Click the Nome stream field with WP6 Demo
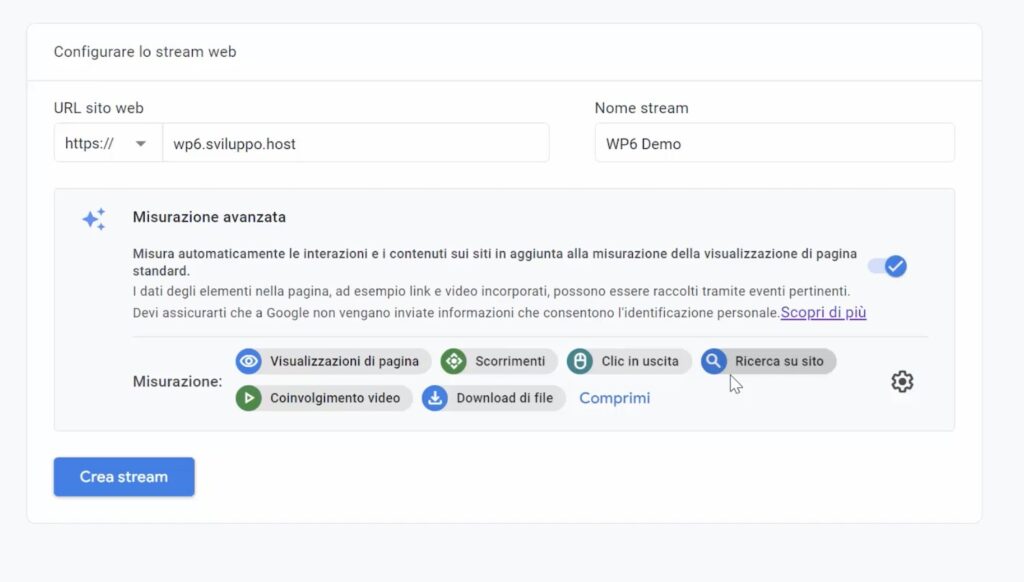The width and height of the screenshot is (1024, 582). (x=774, y=143)
